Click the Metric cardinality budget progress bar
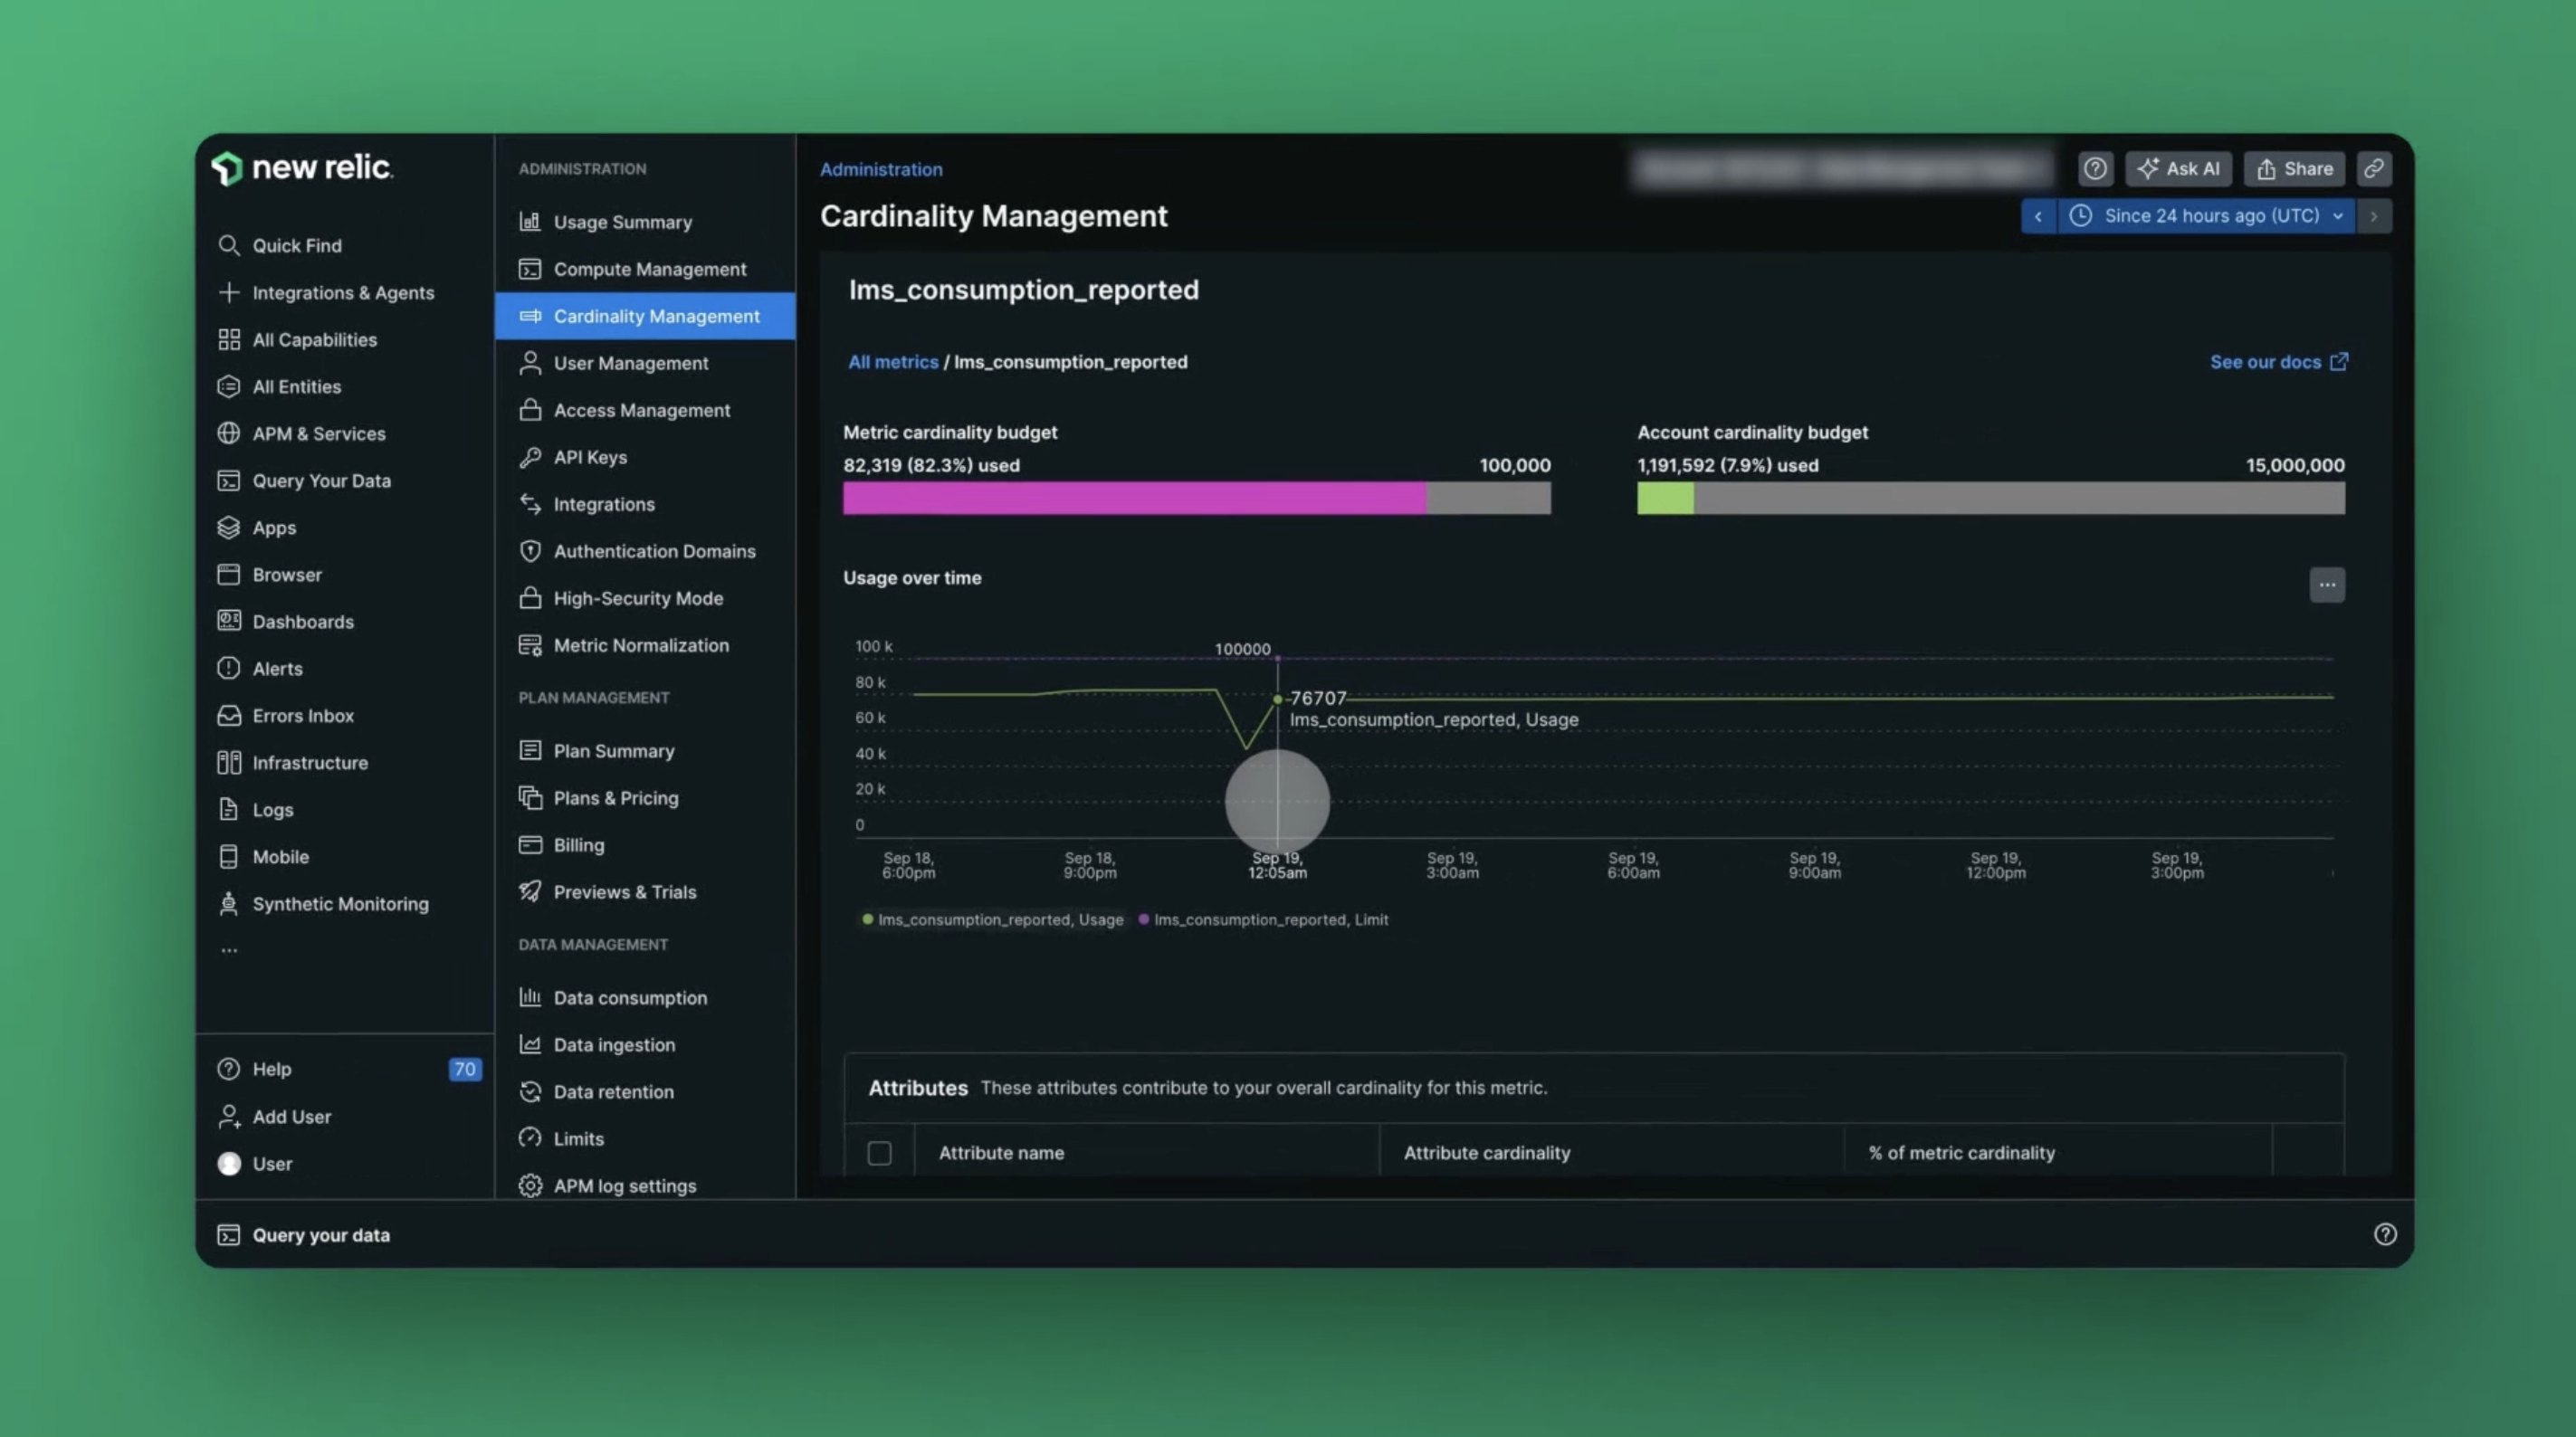The image size is (2576, 1437). pyautogui.click(x=1196, y=498)
